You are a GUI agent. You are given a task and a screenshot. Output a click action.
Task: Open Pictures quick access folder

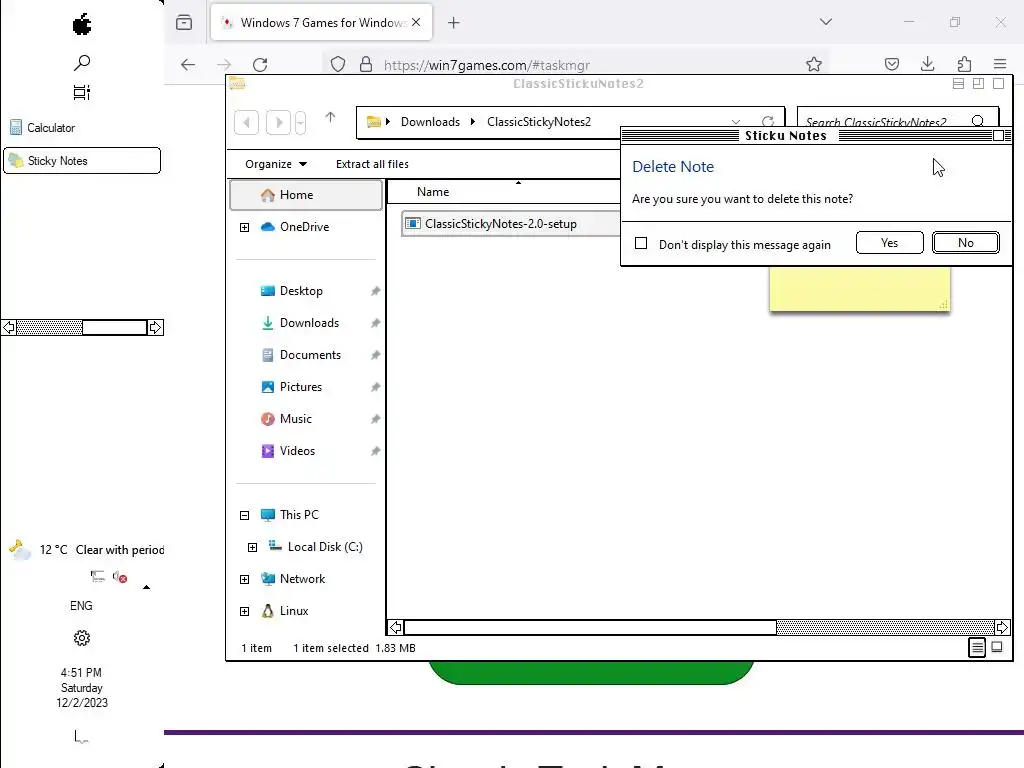(300, 387)
